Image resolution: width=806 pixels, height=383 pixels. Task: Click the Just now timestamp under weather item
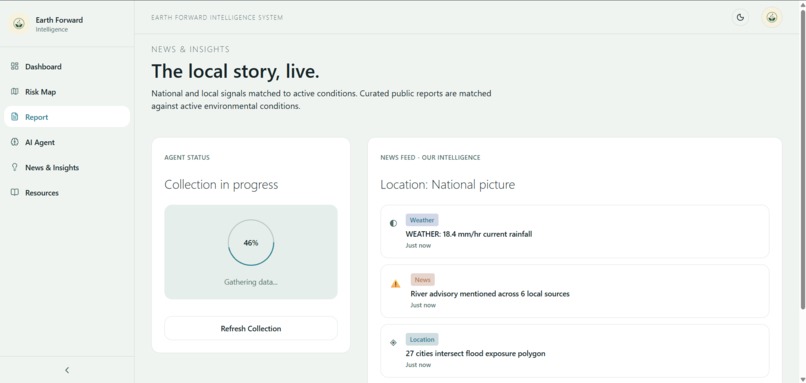coord(418,245)
